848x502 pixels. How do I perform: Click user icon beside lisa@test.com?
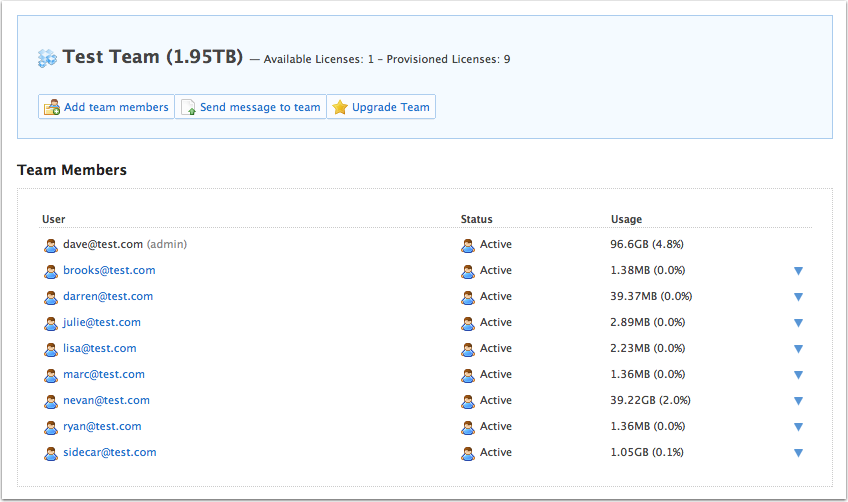tap(51, 349)
